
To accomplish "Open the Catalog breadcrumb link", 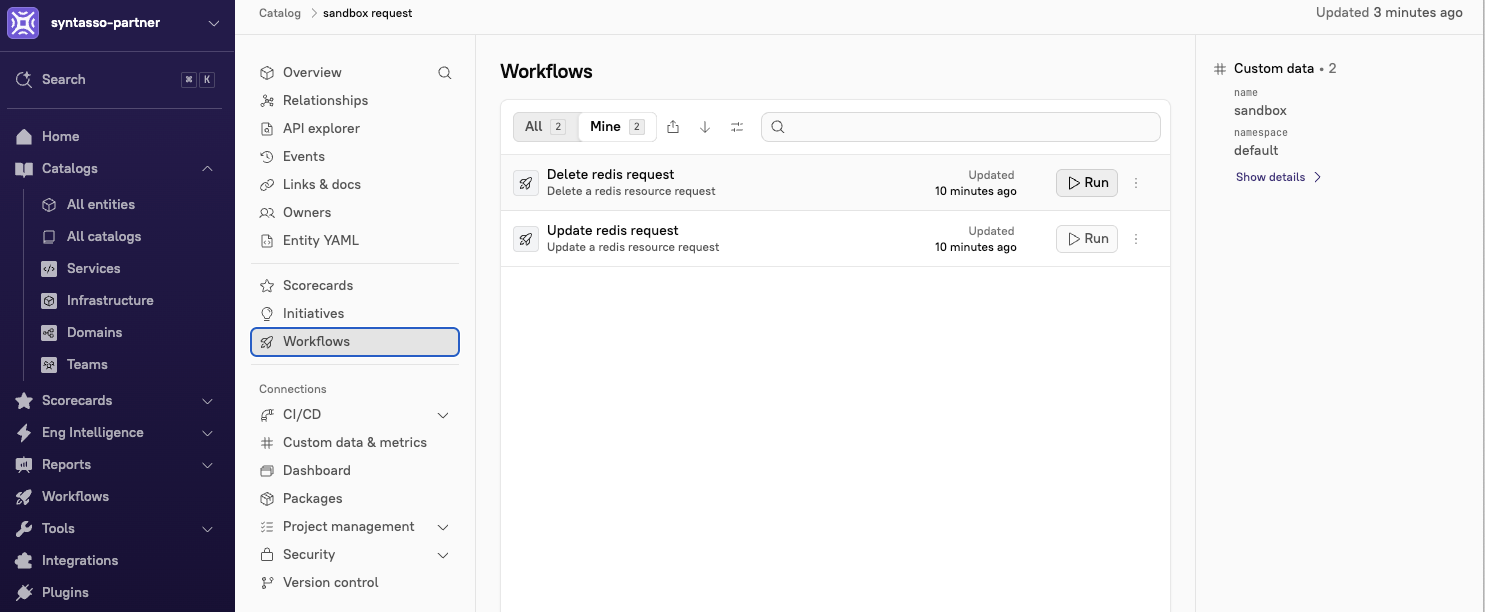I will coord(279,13).
